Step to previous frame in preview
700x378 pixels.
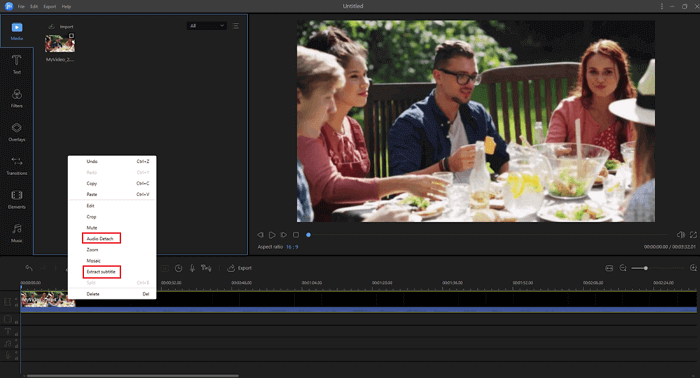[260, 235]
